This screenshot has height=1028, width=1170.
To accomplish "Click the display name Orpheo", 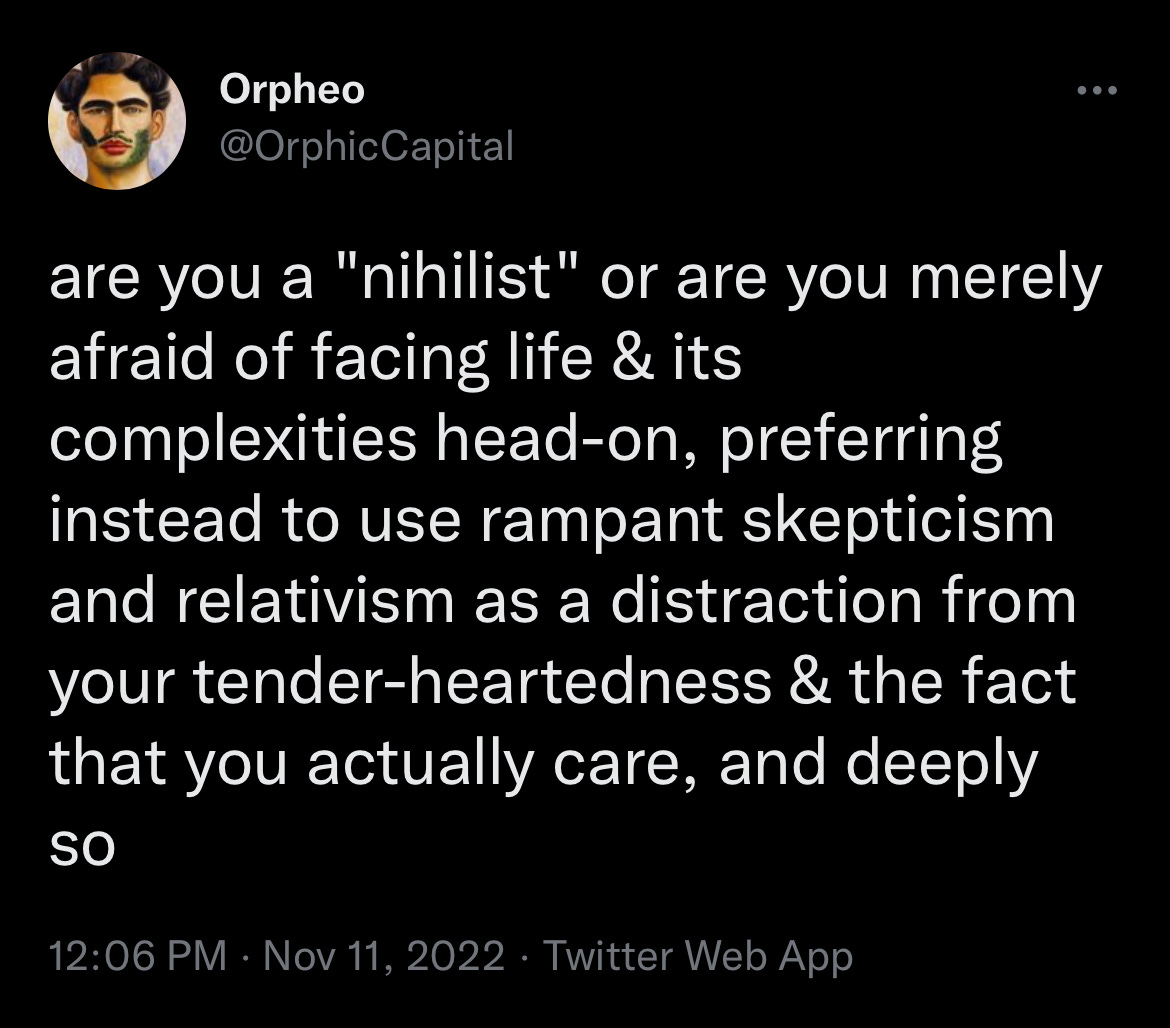I will coord(292,90).
